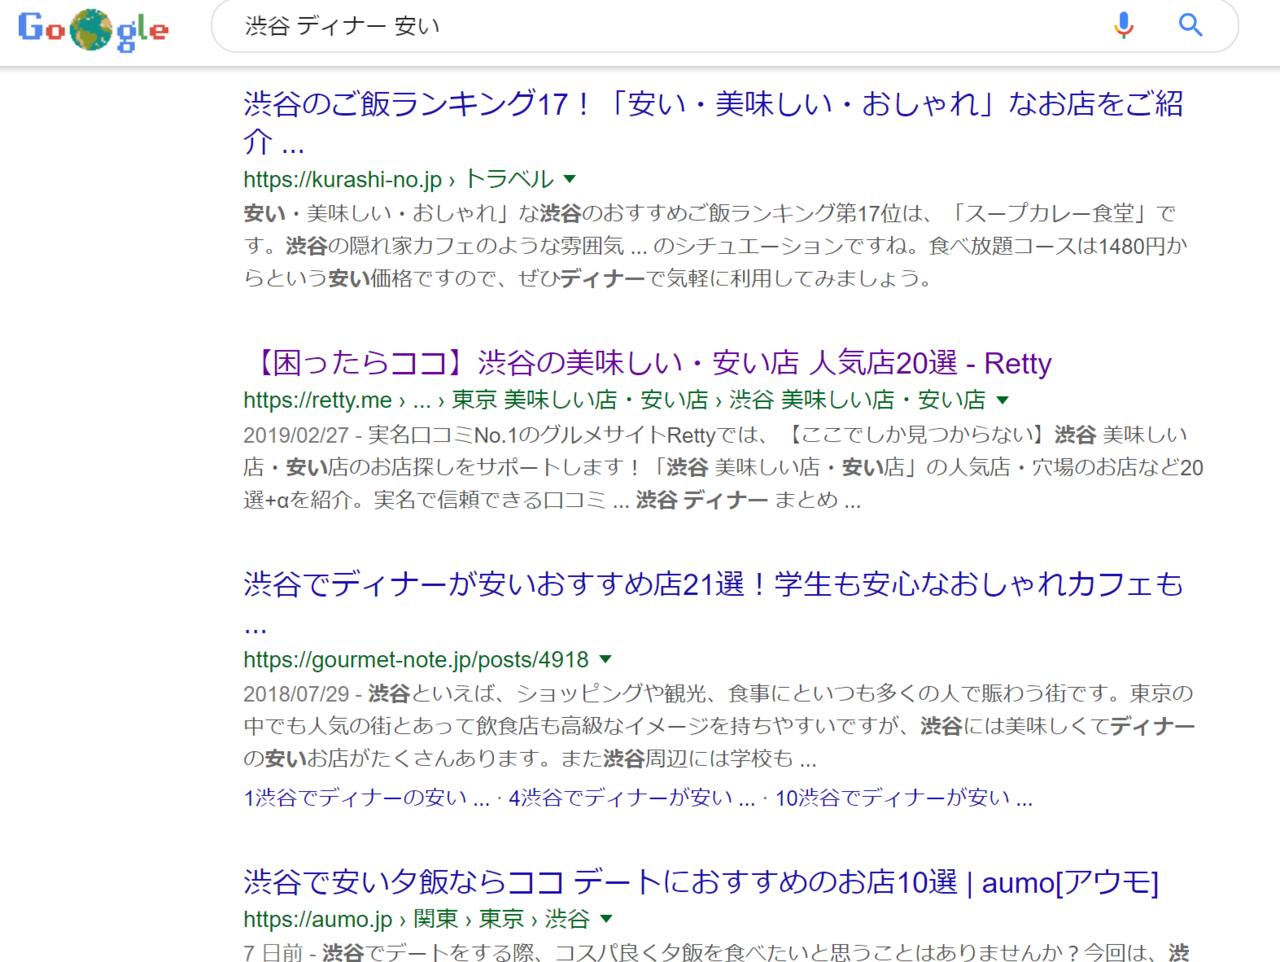Click the https://retty.me breadcrumb URL
1280x962 pixels.
coord(614,400)
